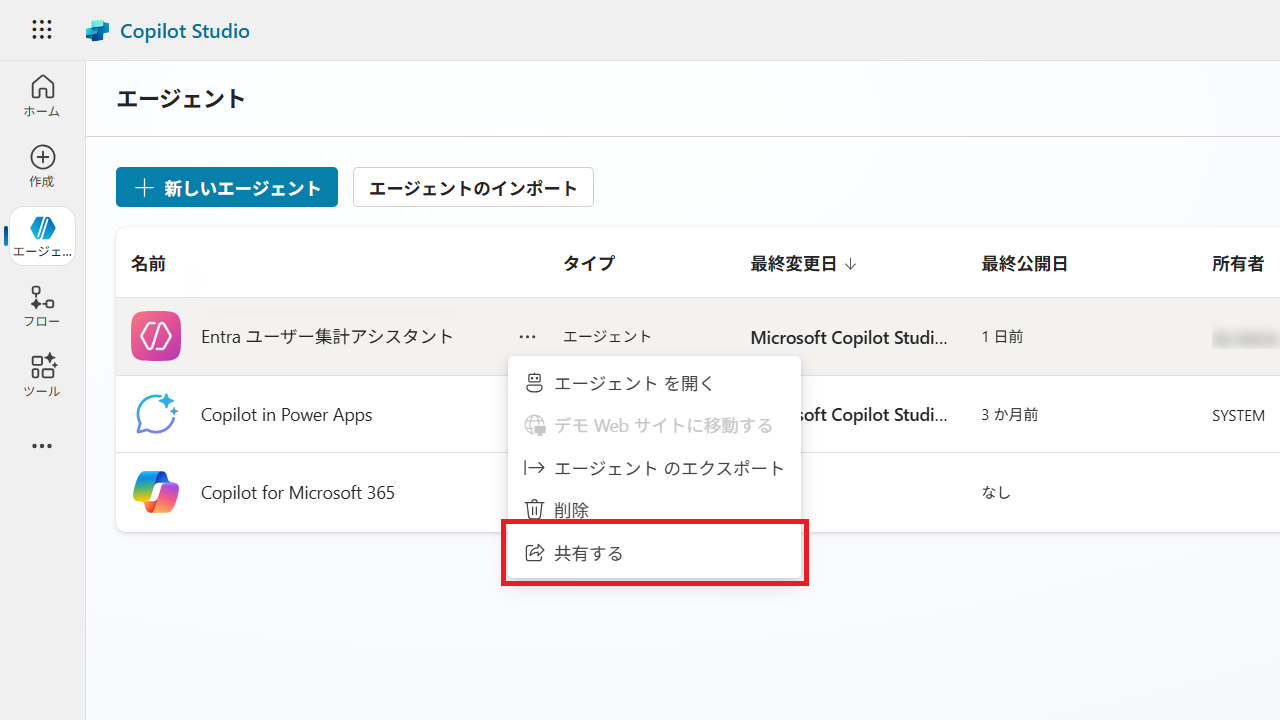
Task: Open フロー in the sidebar
Action: 42,306
